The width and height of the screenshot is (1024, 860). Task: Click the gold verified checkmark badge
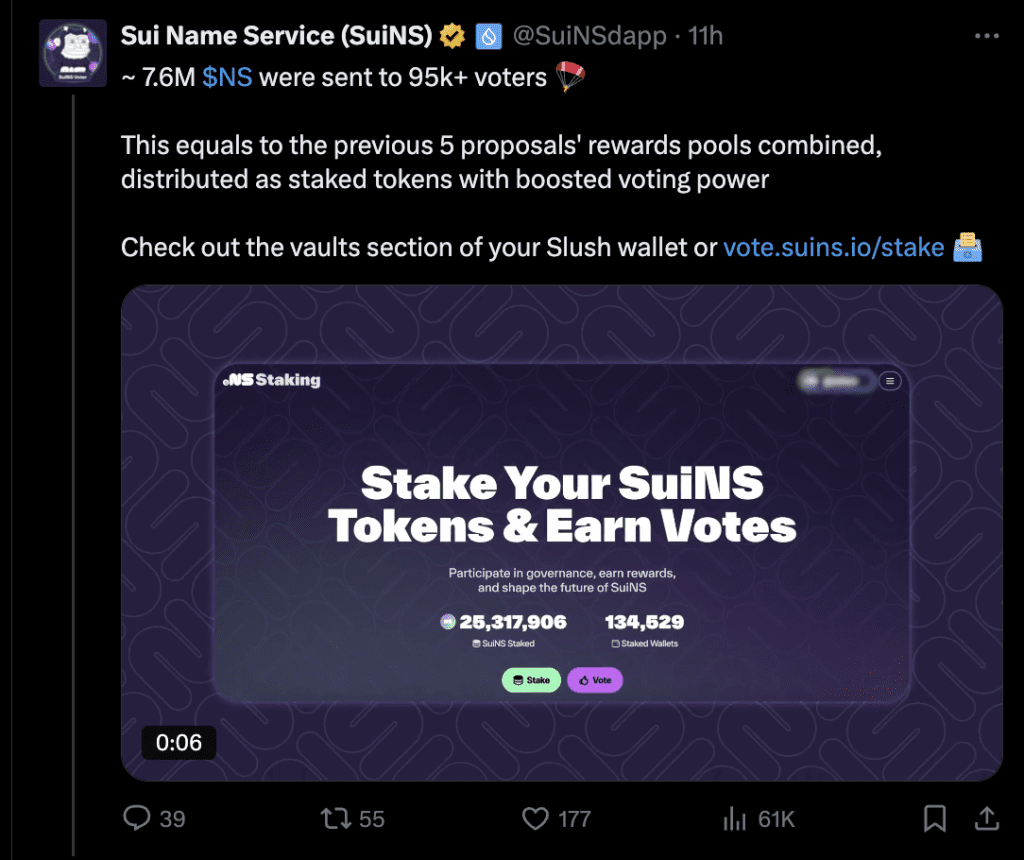point(453,37)
